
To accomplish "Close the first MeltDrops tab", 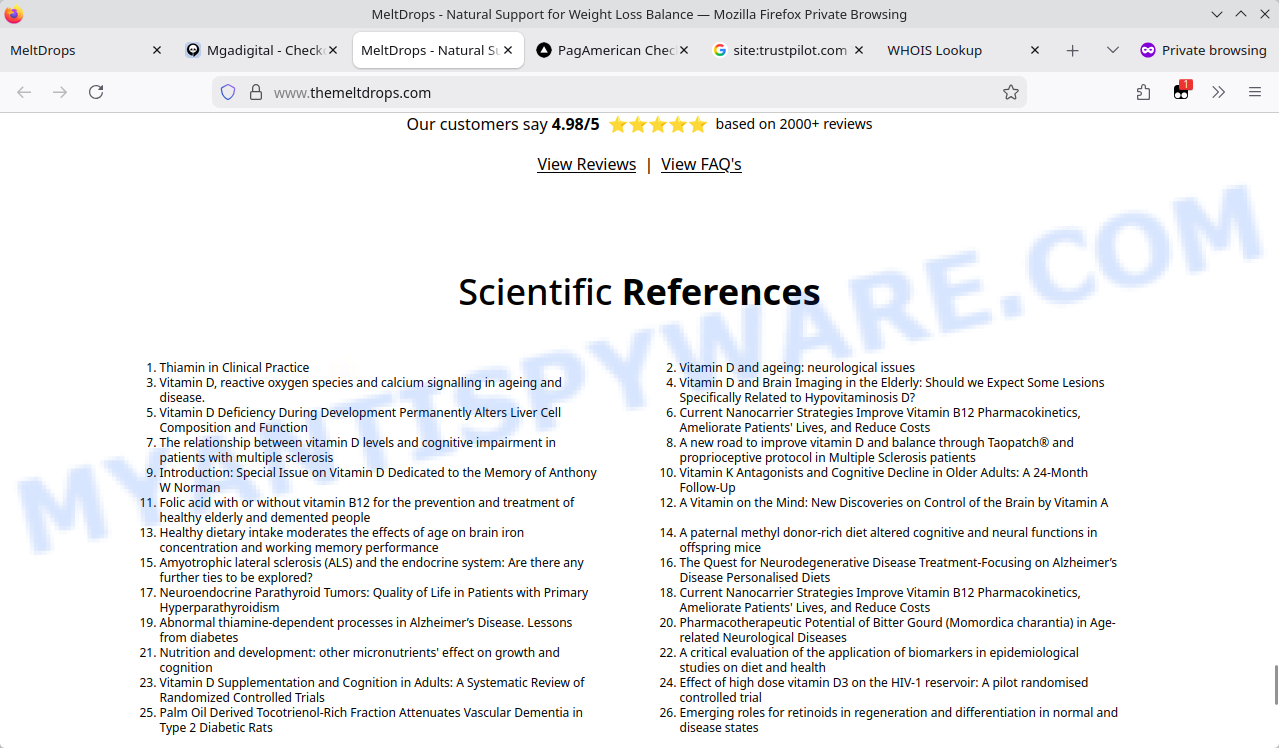I will pyautogui.click(x=157, y=50).
